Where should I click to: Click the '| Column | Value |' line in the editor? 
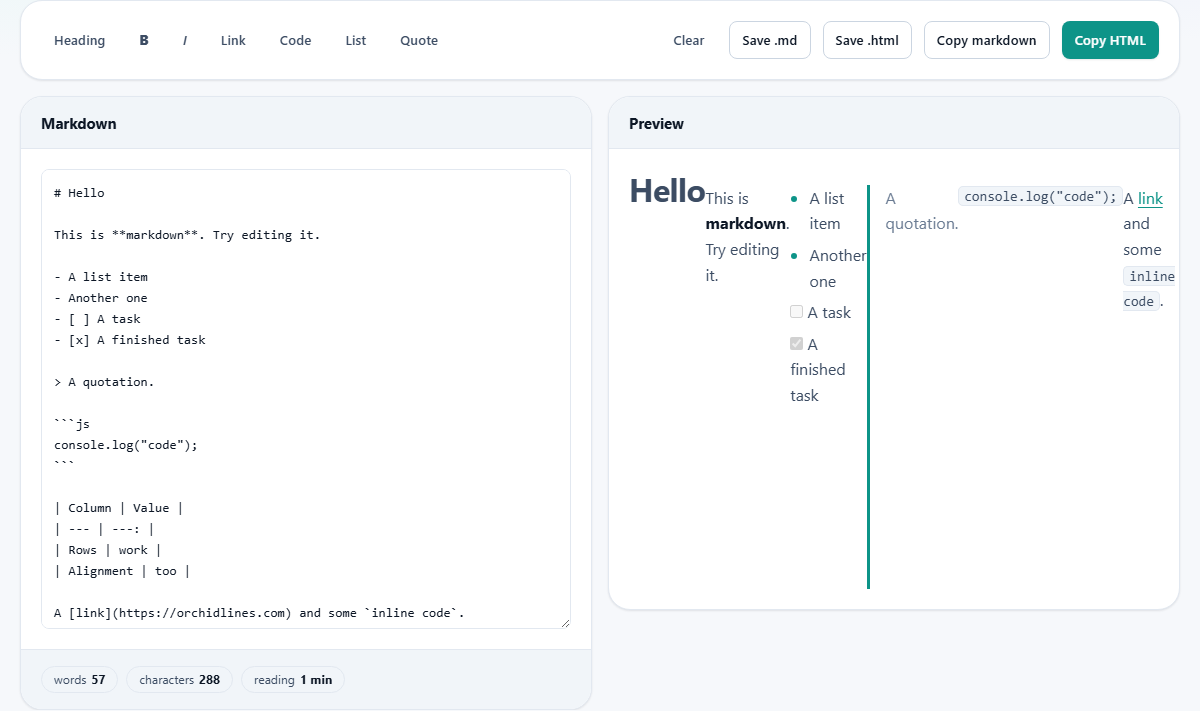pos(119,508)
